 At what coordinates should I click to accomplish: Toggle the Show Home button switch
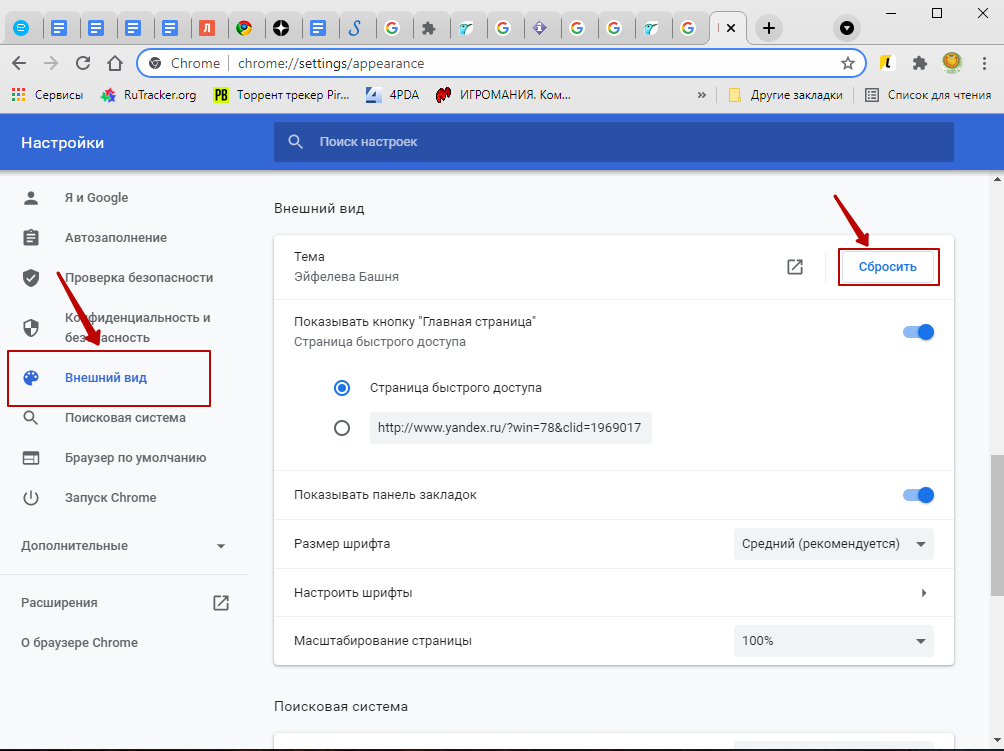coord(917,332)
